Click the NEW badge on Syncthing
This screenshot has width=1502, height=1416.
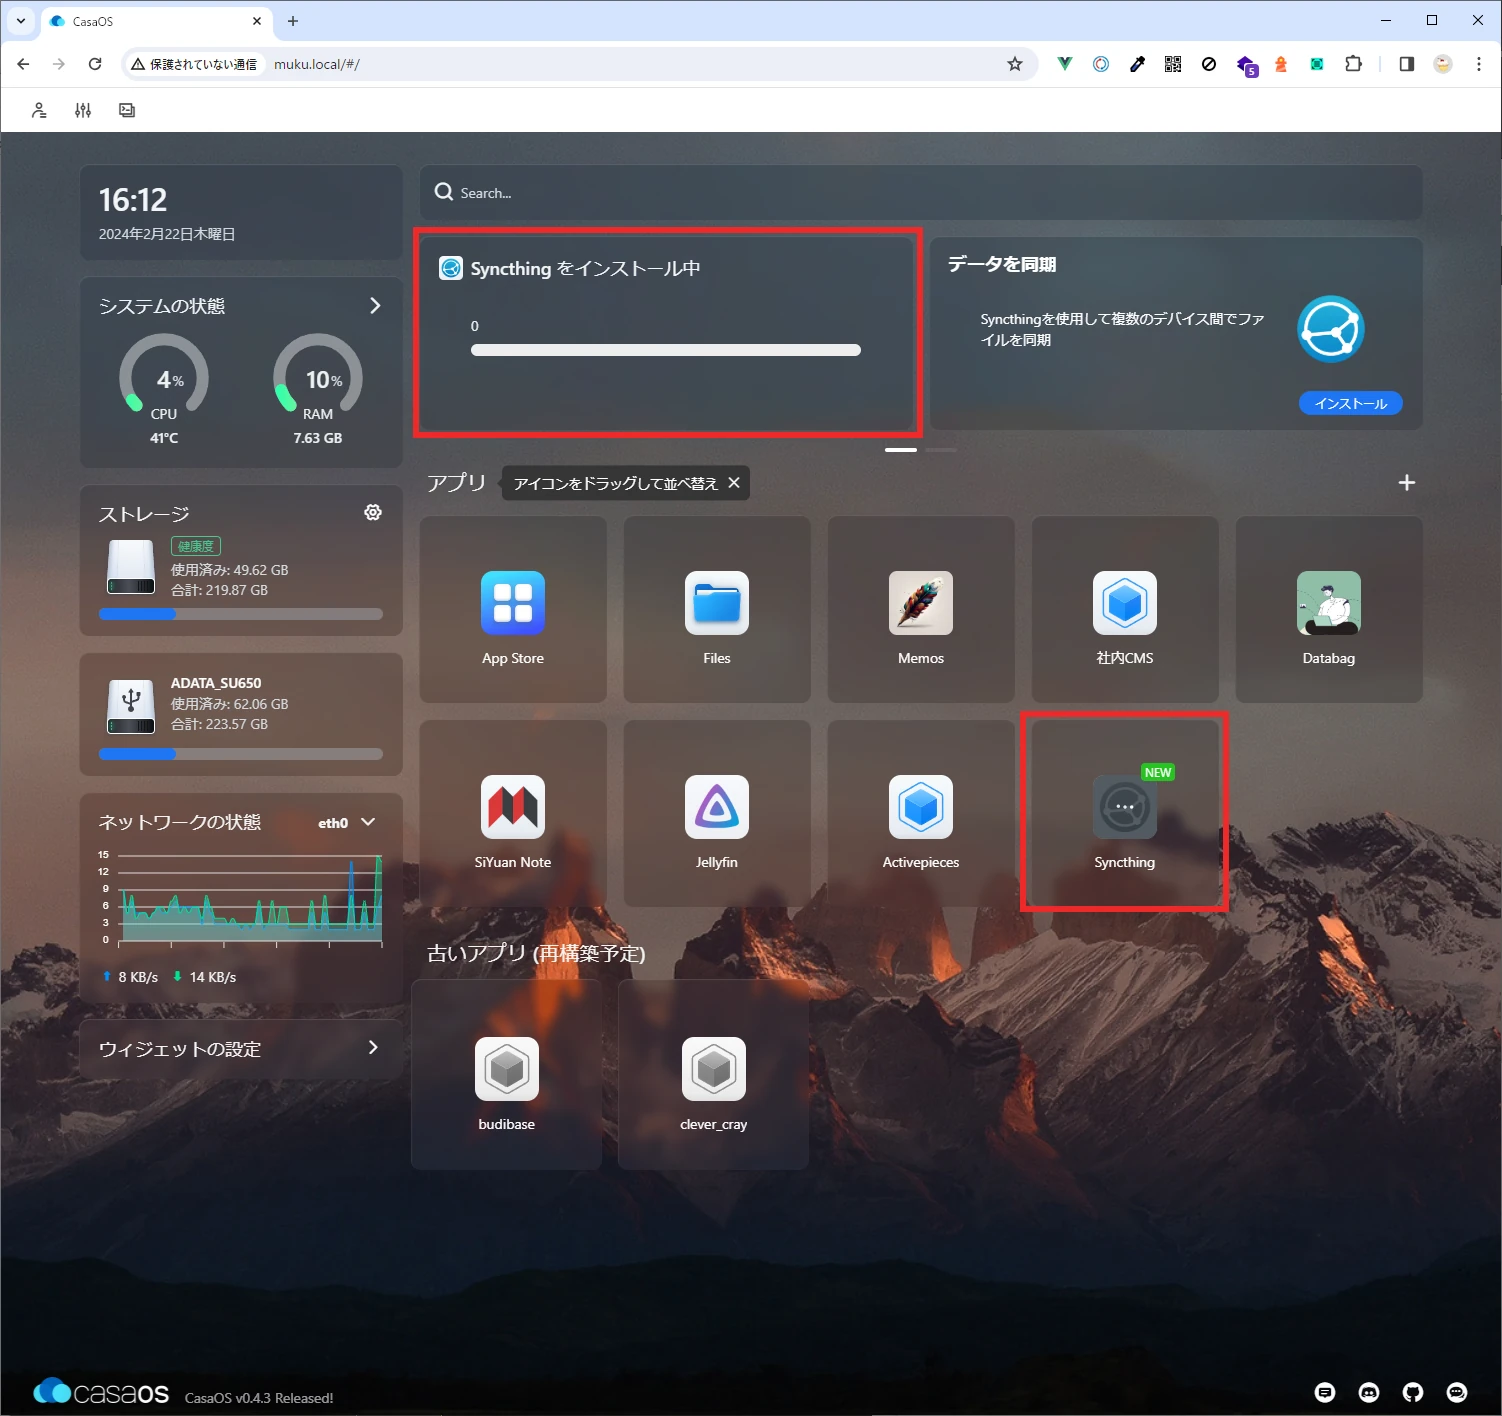pos(1158,772)
